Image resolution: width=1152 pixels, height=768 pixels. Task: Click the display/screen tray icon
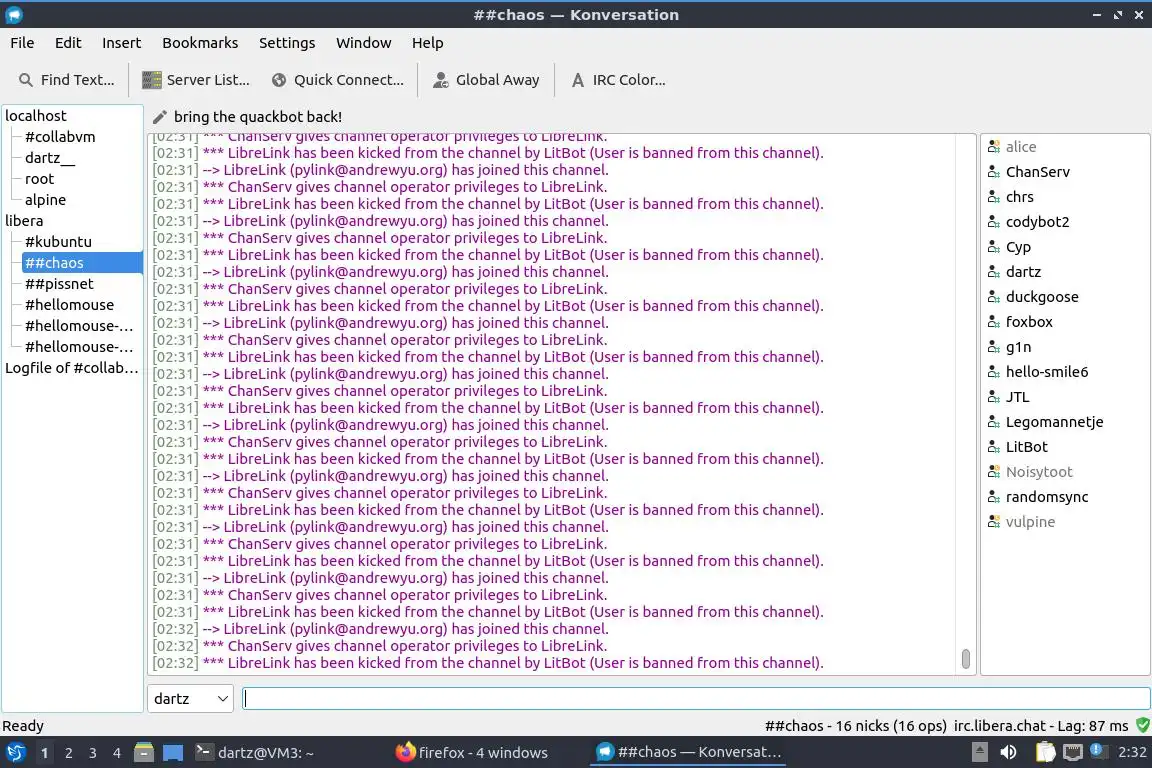tap(1073, 752)
